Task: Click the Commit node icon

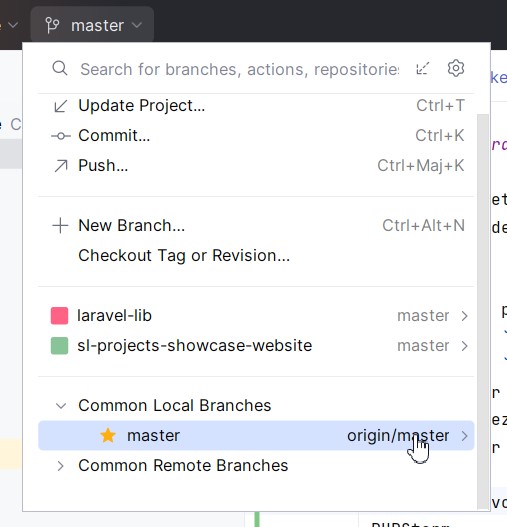Action: pyautogui.click(x=61, y=136)
